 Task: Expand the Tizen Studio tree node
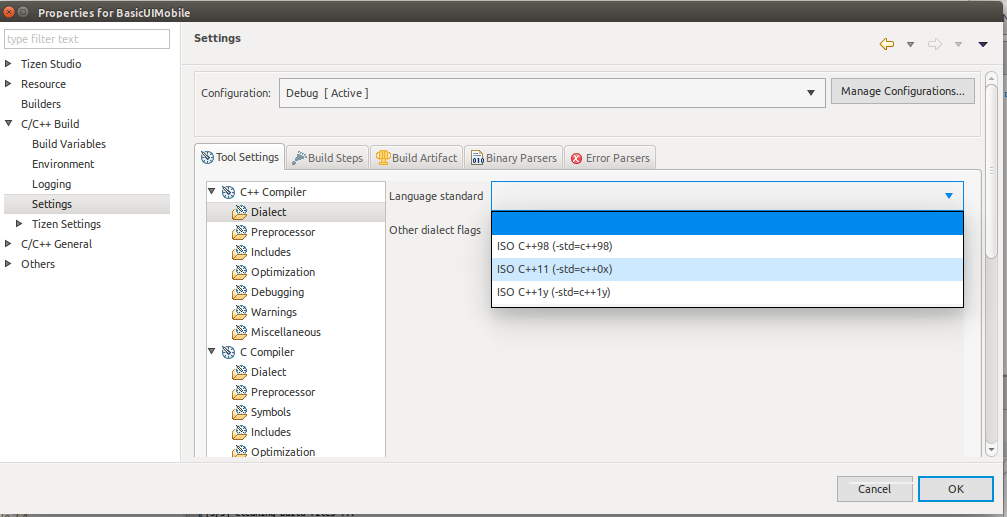click(x=9, y=64)
